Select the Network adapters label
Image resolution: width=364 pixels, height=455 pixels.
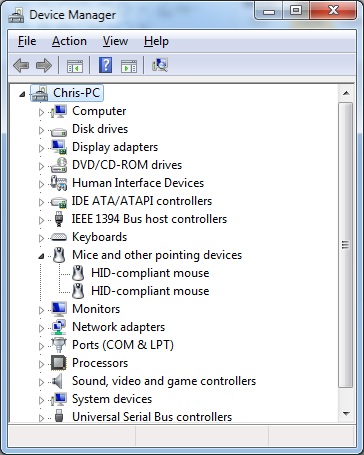click(118, 327)
